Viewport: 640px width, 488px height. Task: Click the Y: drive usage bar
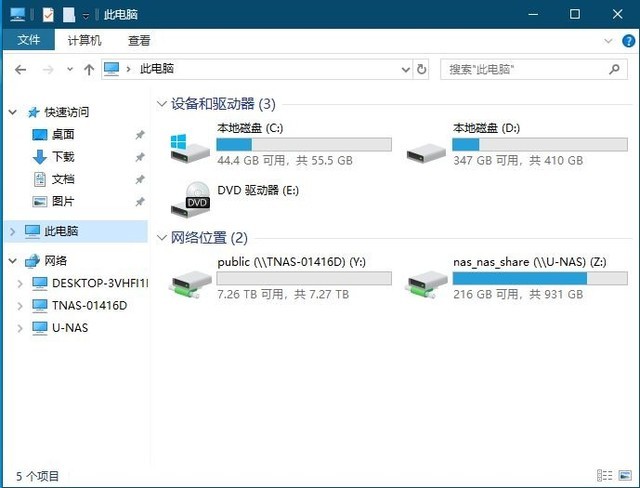click(x=304, y=278)
